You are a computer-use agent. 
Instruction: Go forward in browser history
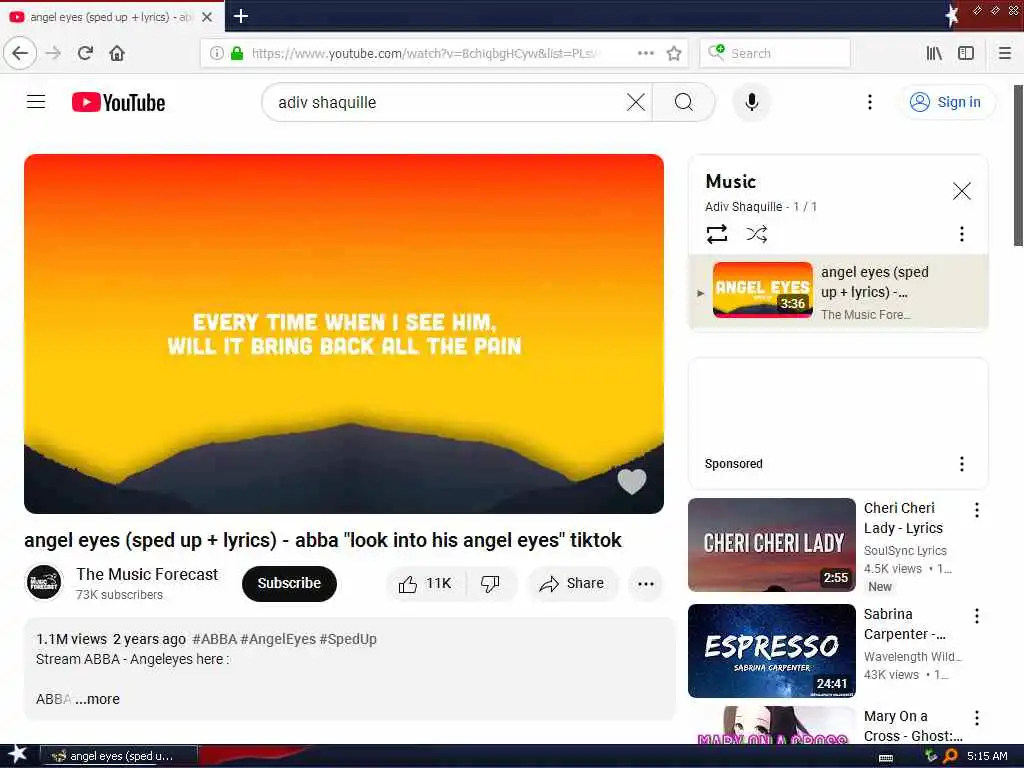click(x=54, y=53)
